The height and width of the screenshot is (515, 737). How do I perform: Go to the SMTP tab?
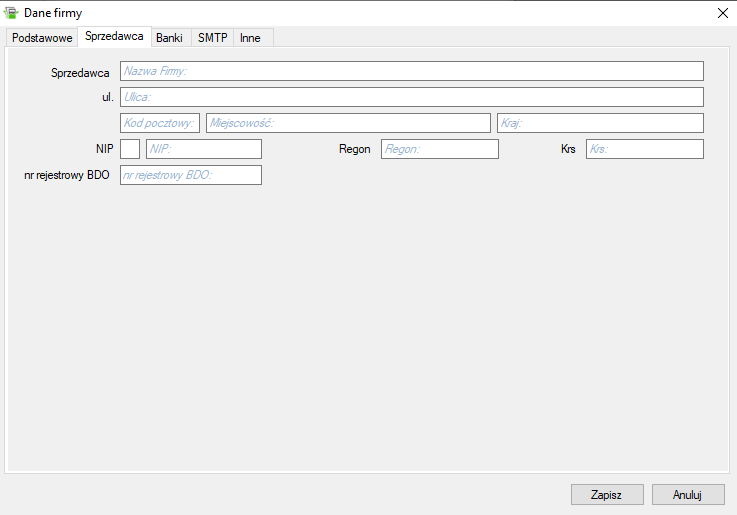tap(212, 38)
